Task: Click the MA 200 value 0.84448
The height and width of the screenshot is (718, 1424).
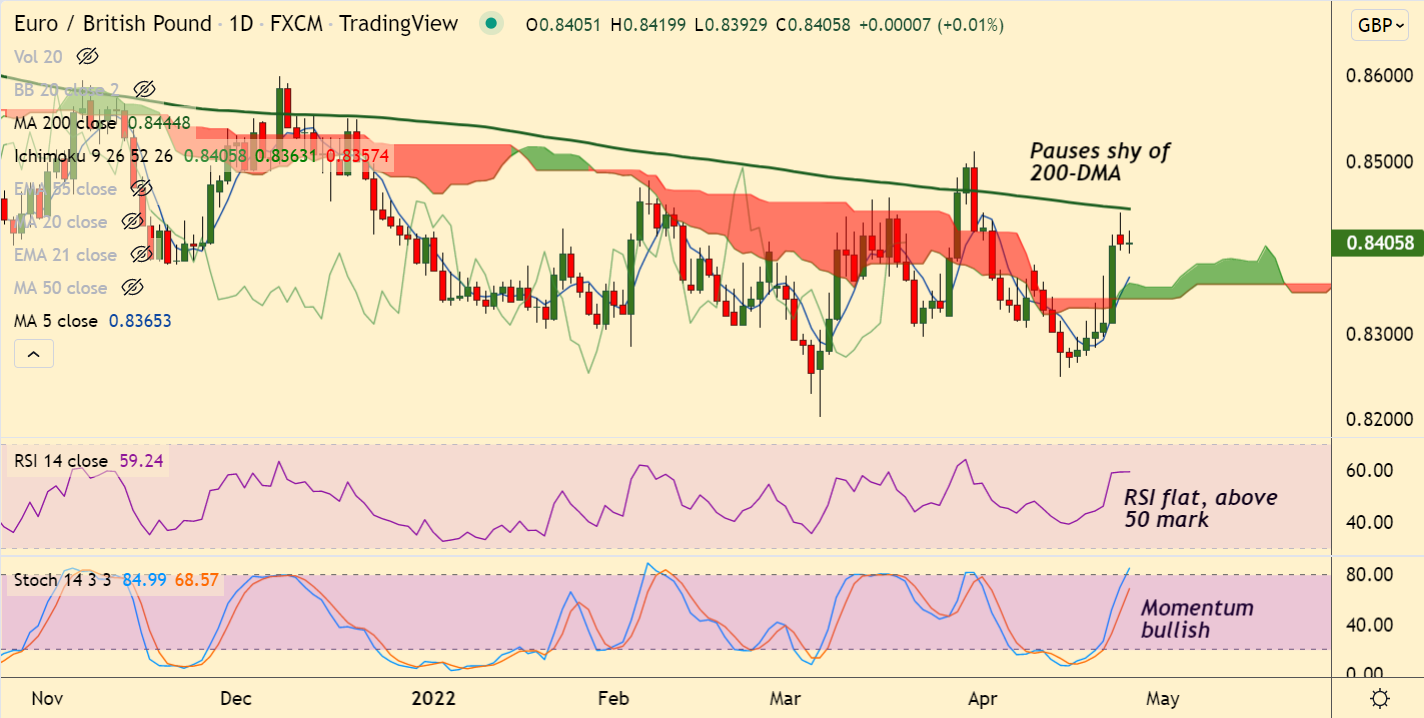Action: [157, 122]
